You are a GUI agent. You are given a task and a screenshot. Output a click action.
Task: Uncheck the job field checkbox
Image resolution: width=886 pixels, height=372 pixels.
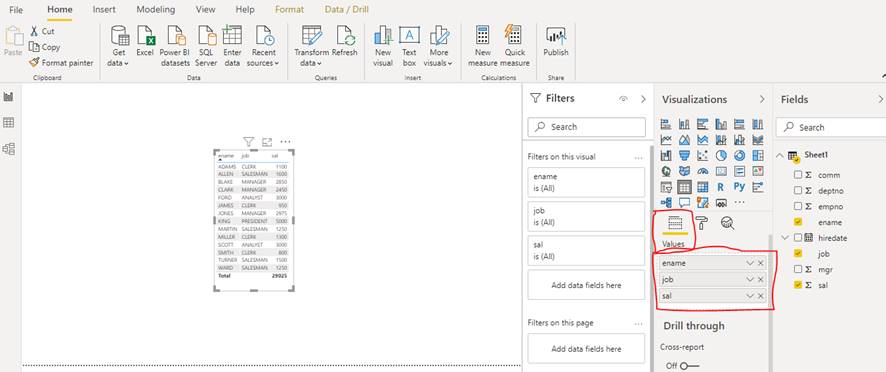point(798,254)
